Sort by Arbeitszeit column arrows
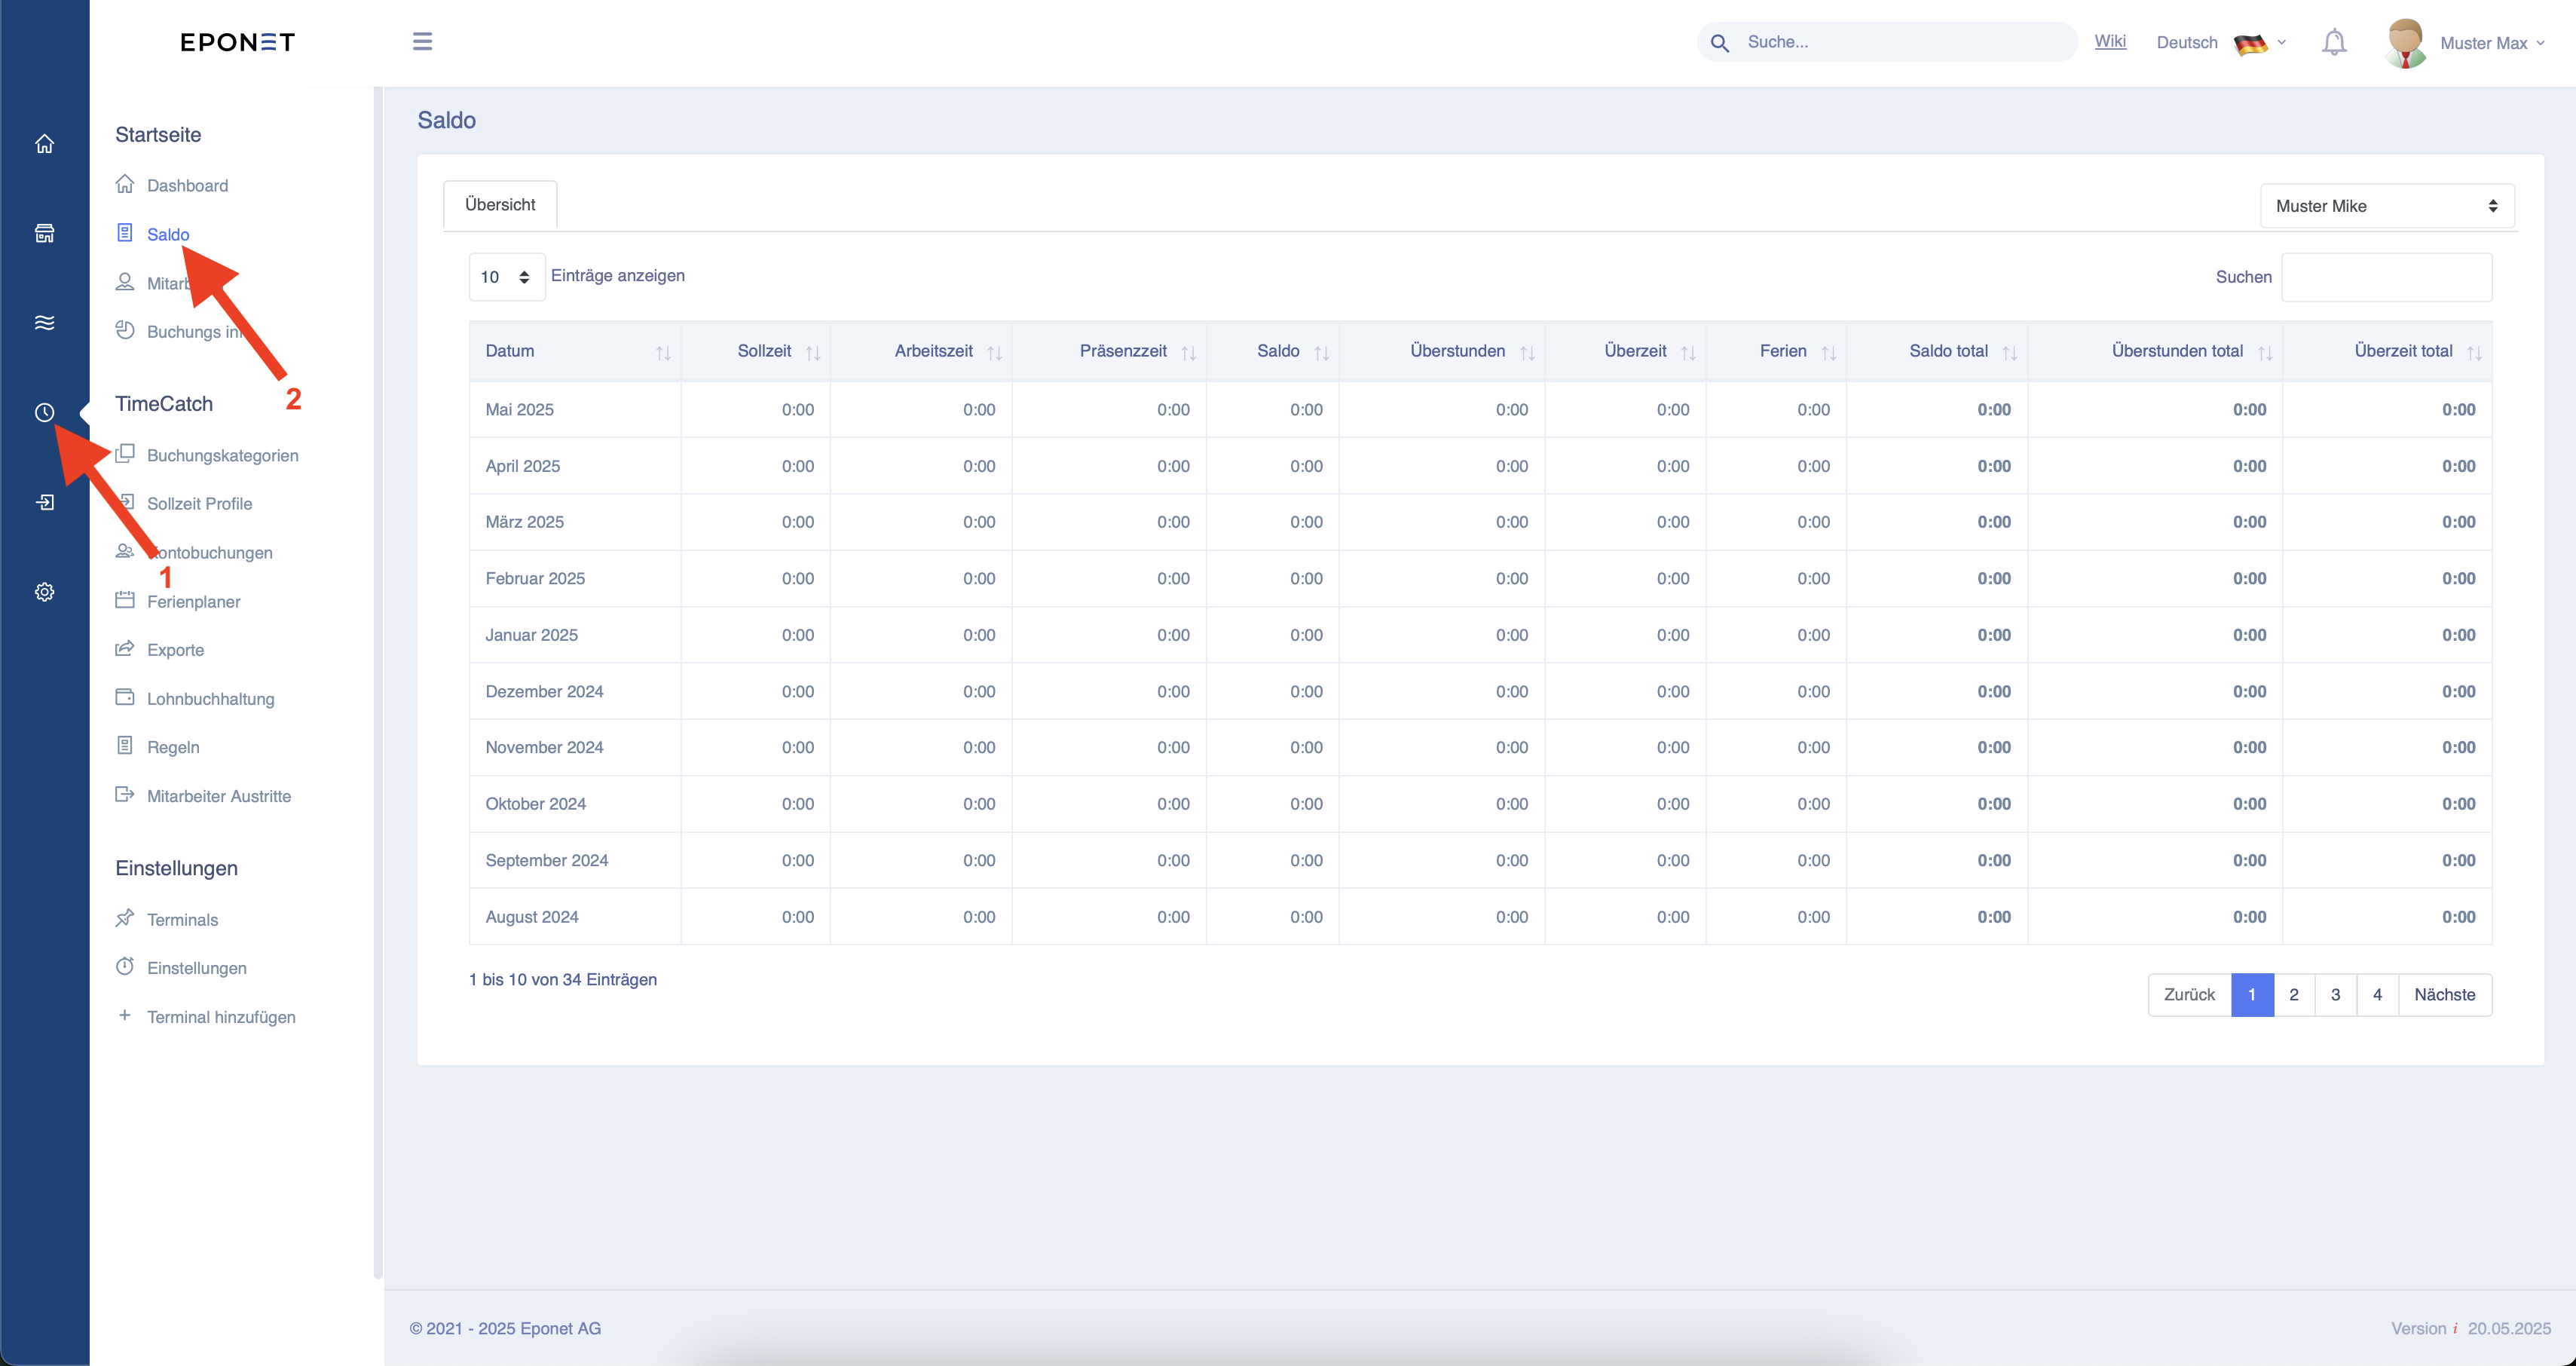The height and width of the screenshot is (1366, 2576). coord(995,352)
